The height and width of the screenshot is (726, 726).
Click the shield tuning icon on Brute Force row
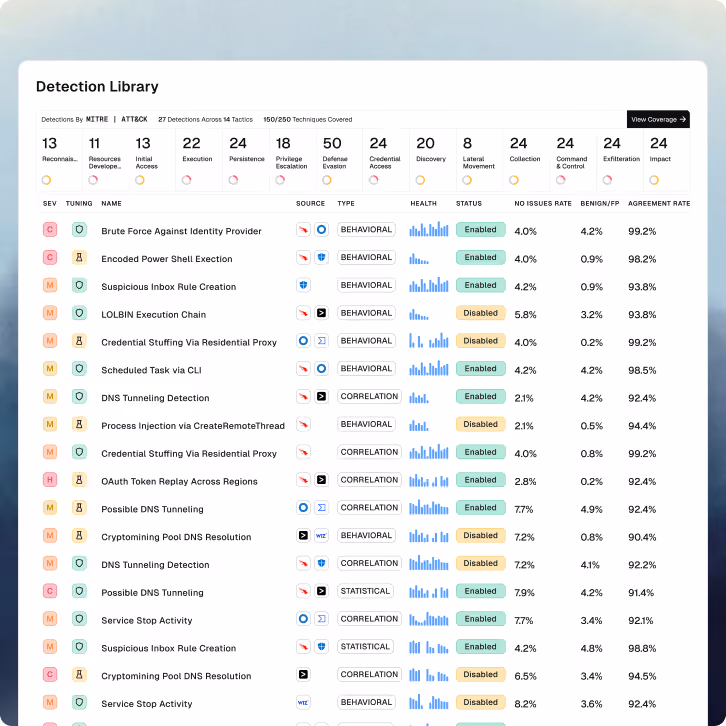[79, 230]
